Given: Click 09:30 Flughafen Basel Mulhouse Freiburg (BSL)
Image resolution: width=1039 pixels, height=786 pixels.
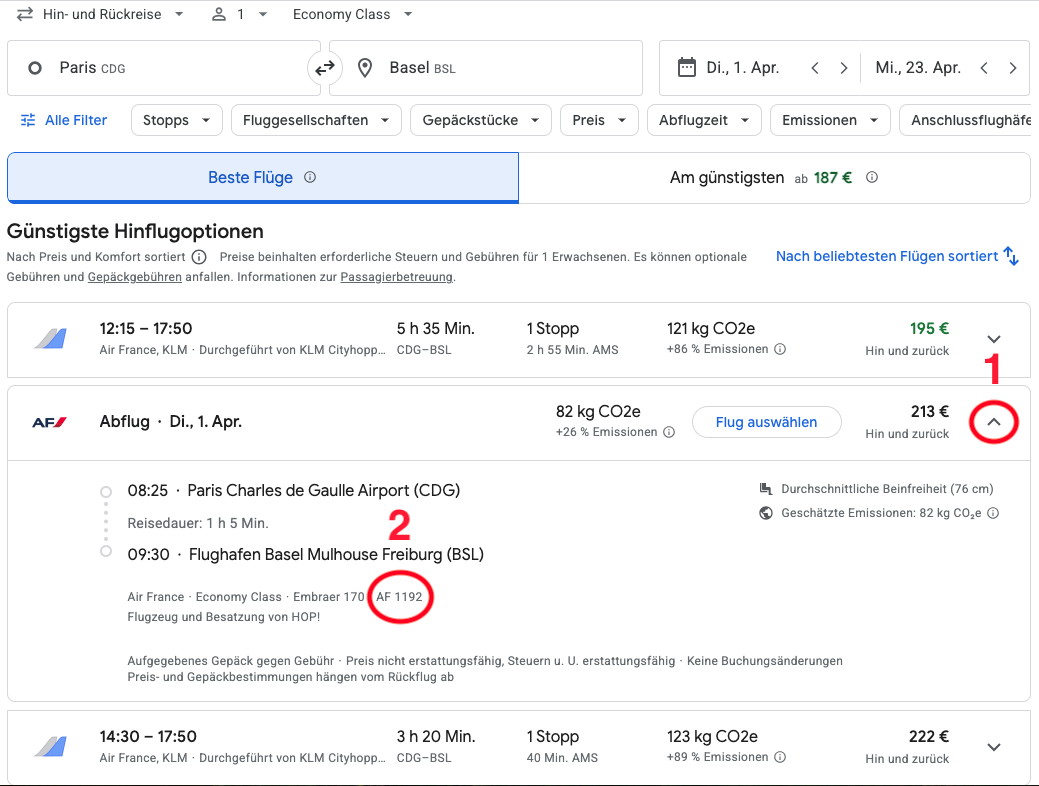Looking at the screenshot, I should (x=305, y=554).
